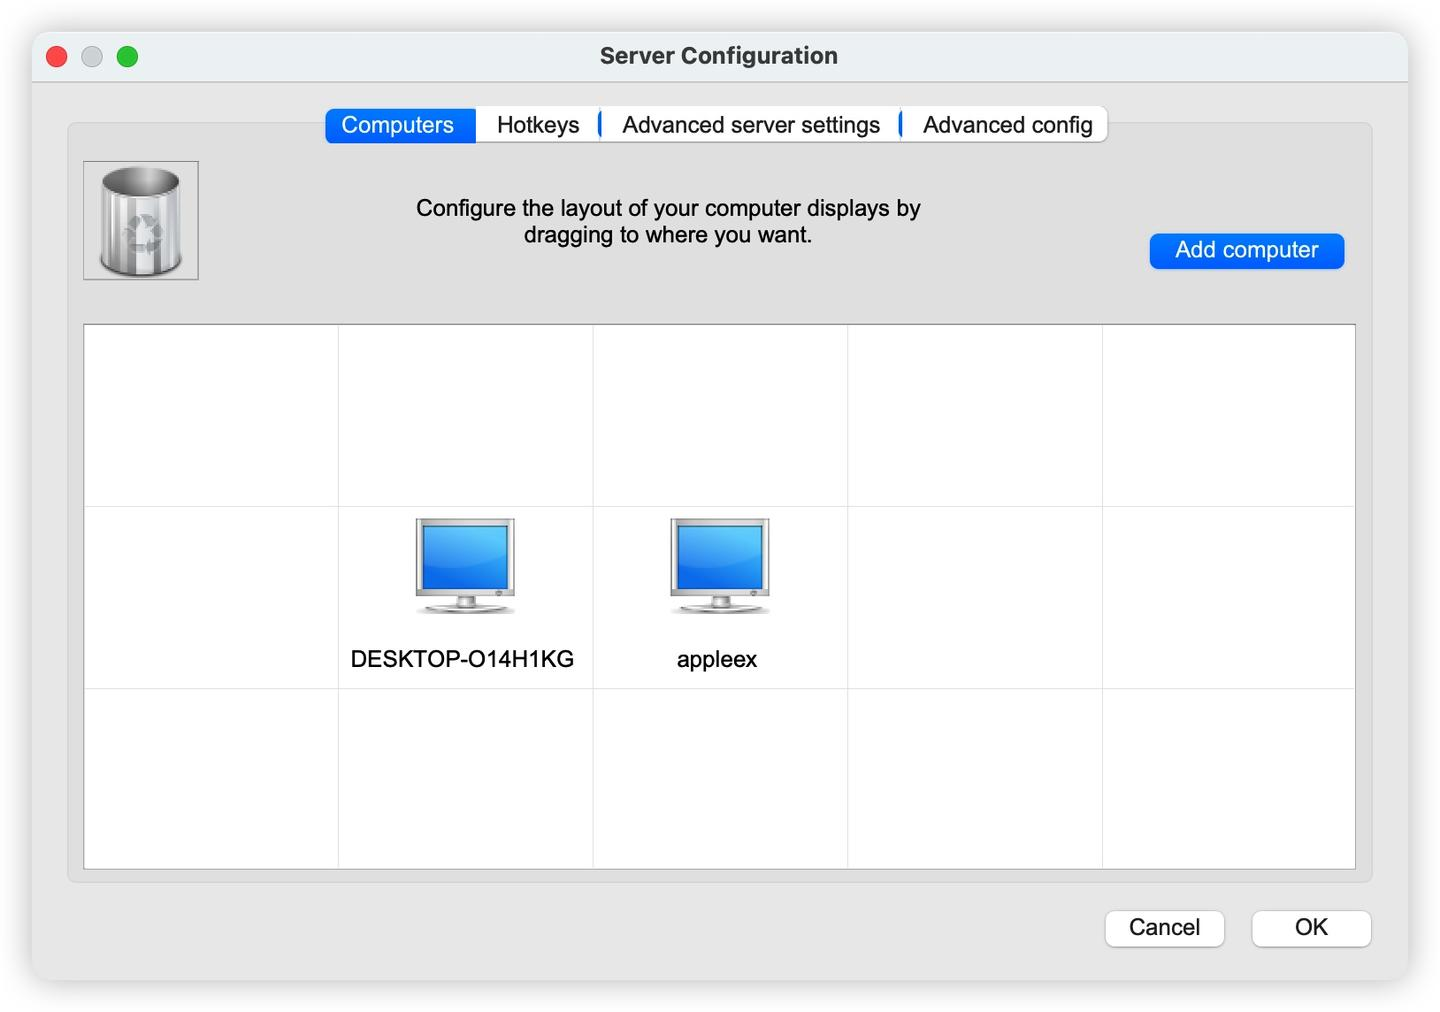
Task: Click the green zoom window button
Action: coord(127,57)
